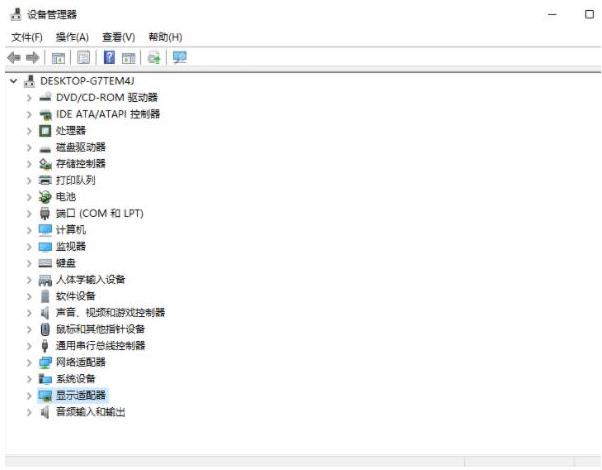Click the 存储控制器 storage controller icon
This screenshot has height=470, width=602.
pos(45,164)
